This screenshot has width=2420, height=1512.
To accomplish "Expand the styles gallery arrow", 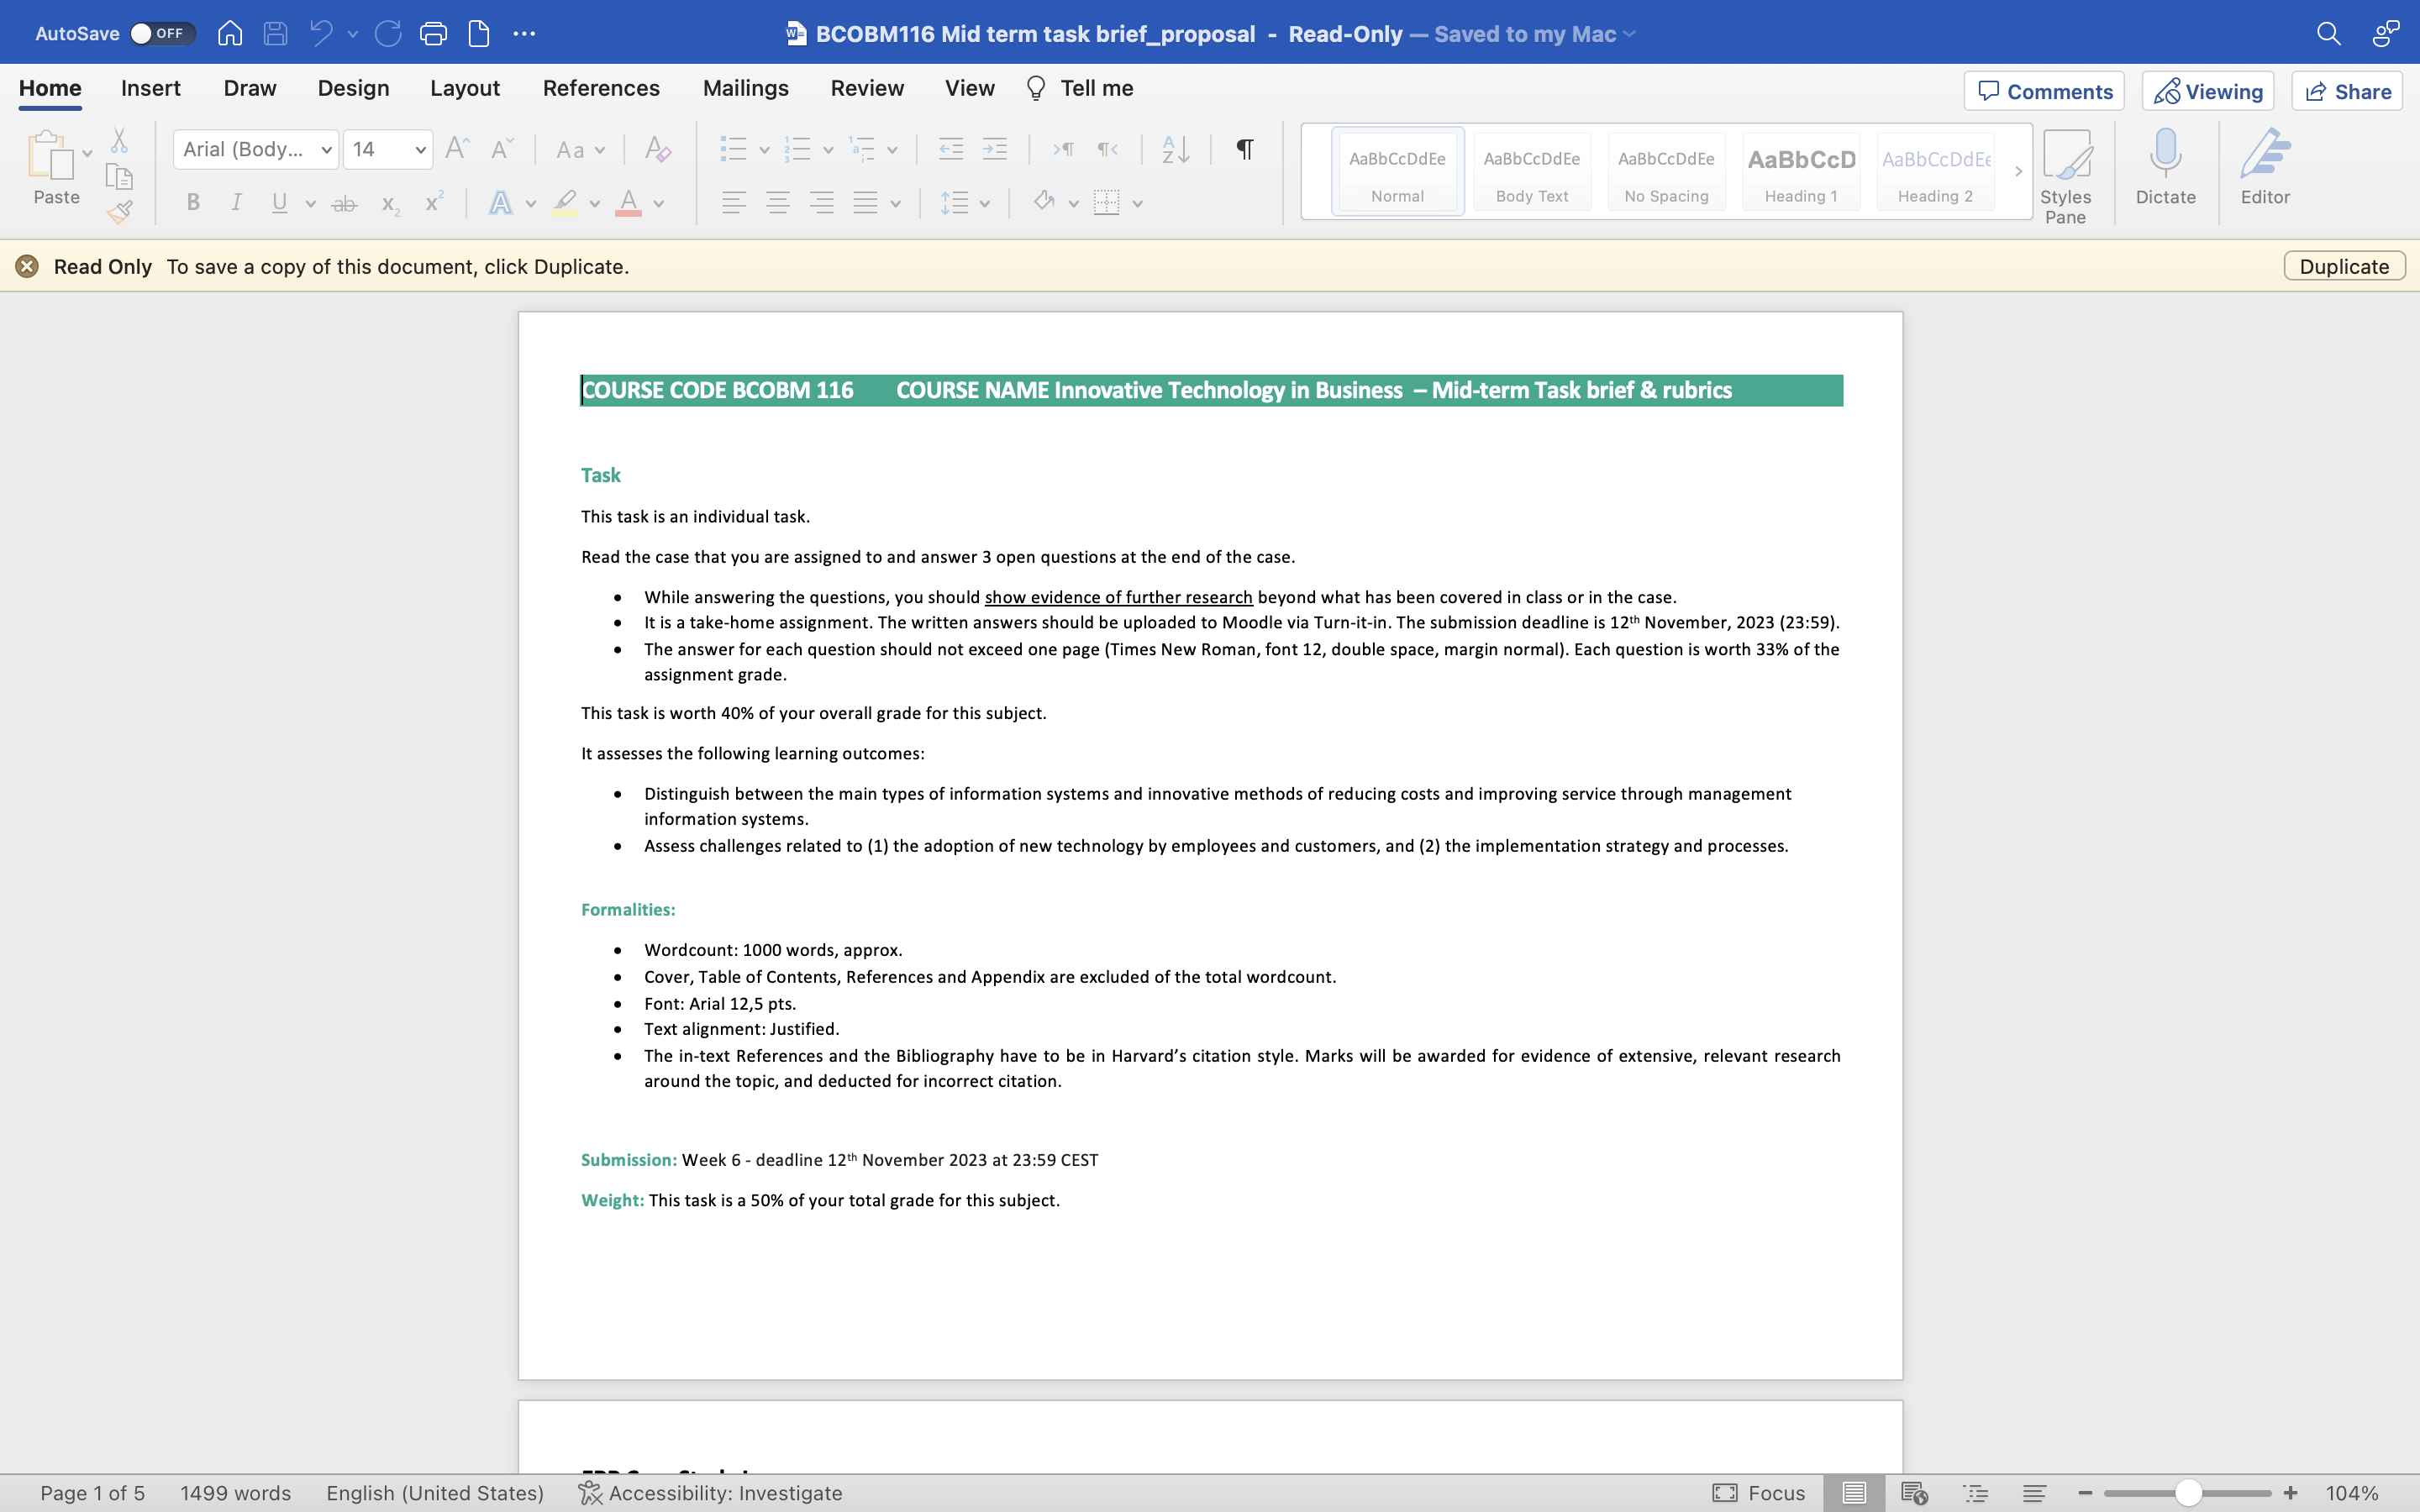I will click(x=2018, y=171).
